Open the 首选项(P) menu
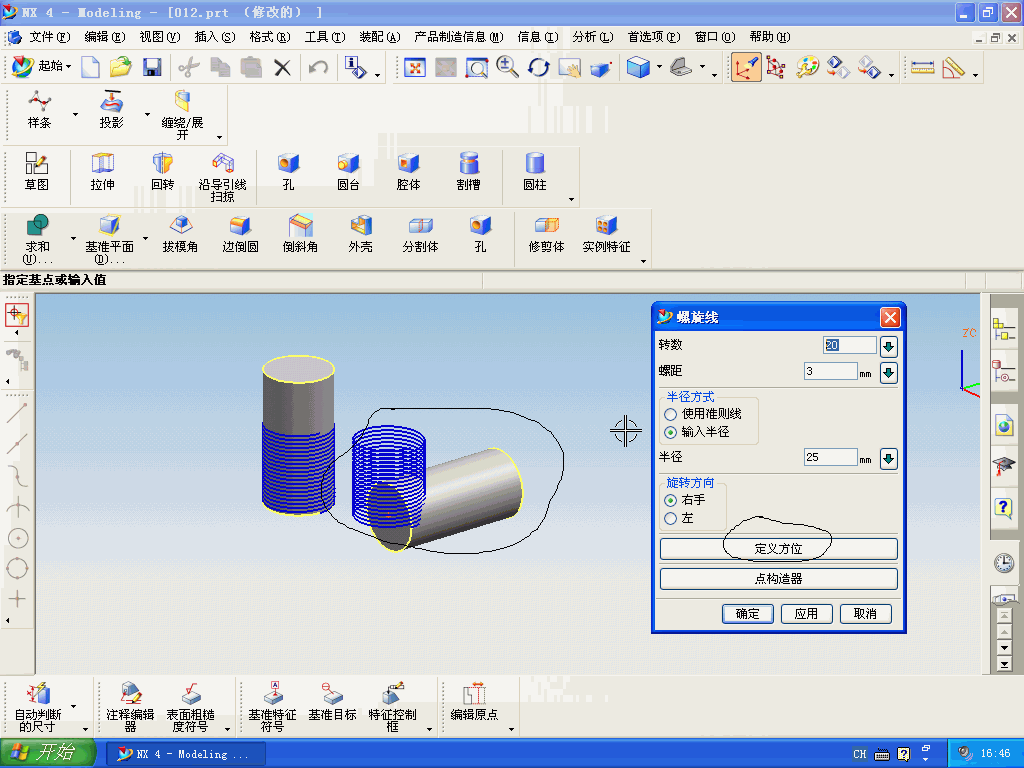Image resolution: width=1024 pixels, height=768 pixels. pyautogui.click(x=654, y=37)
